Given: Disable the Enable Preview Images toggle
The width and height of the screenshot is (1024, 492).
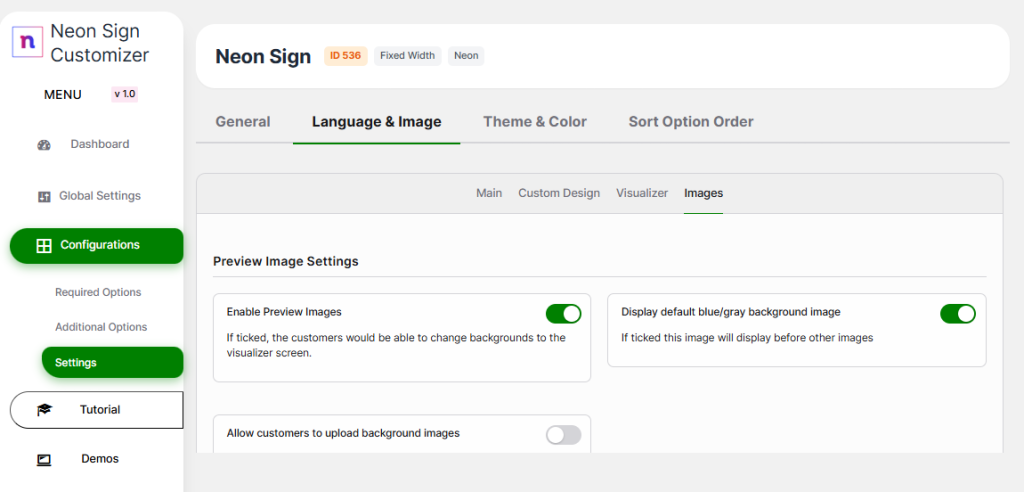Looking at the screenshot, I should (563, 314).
